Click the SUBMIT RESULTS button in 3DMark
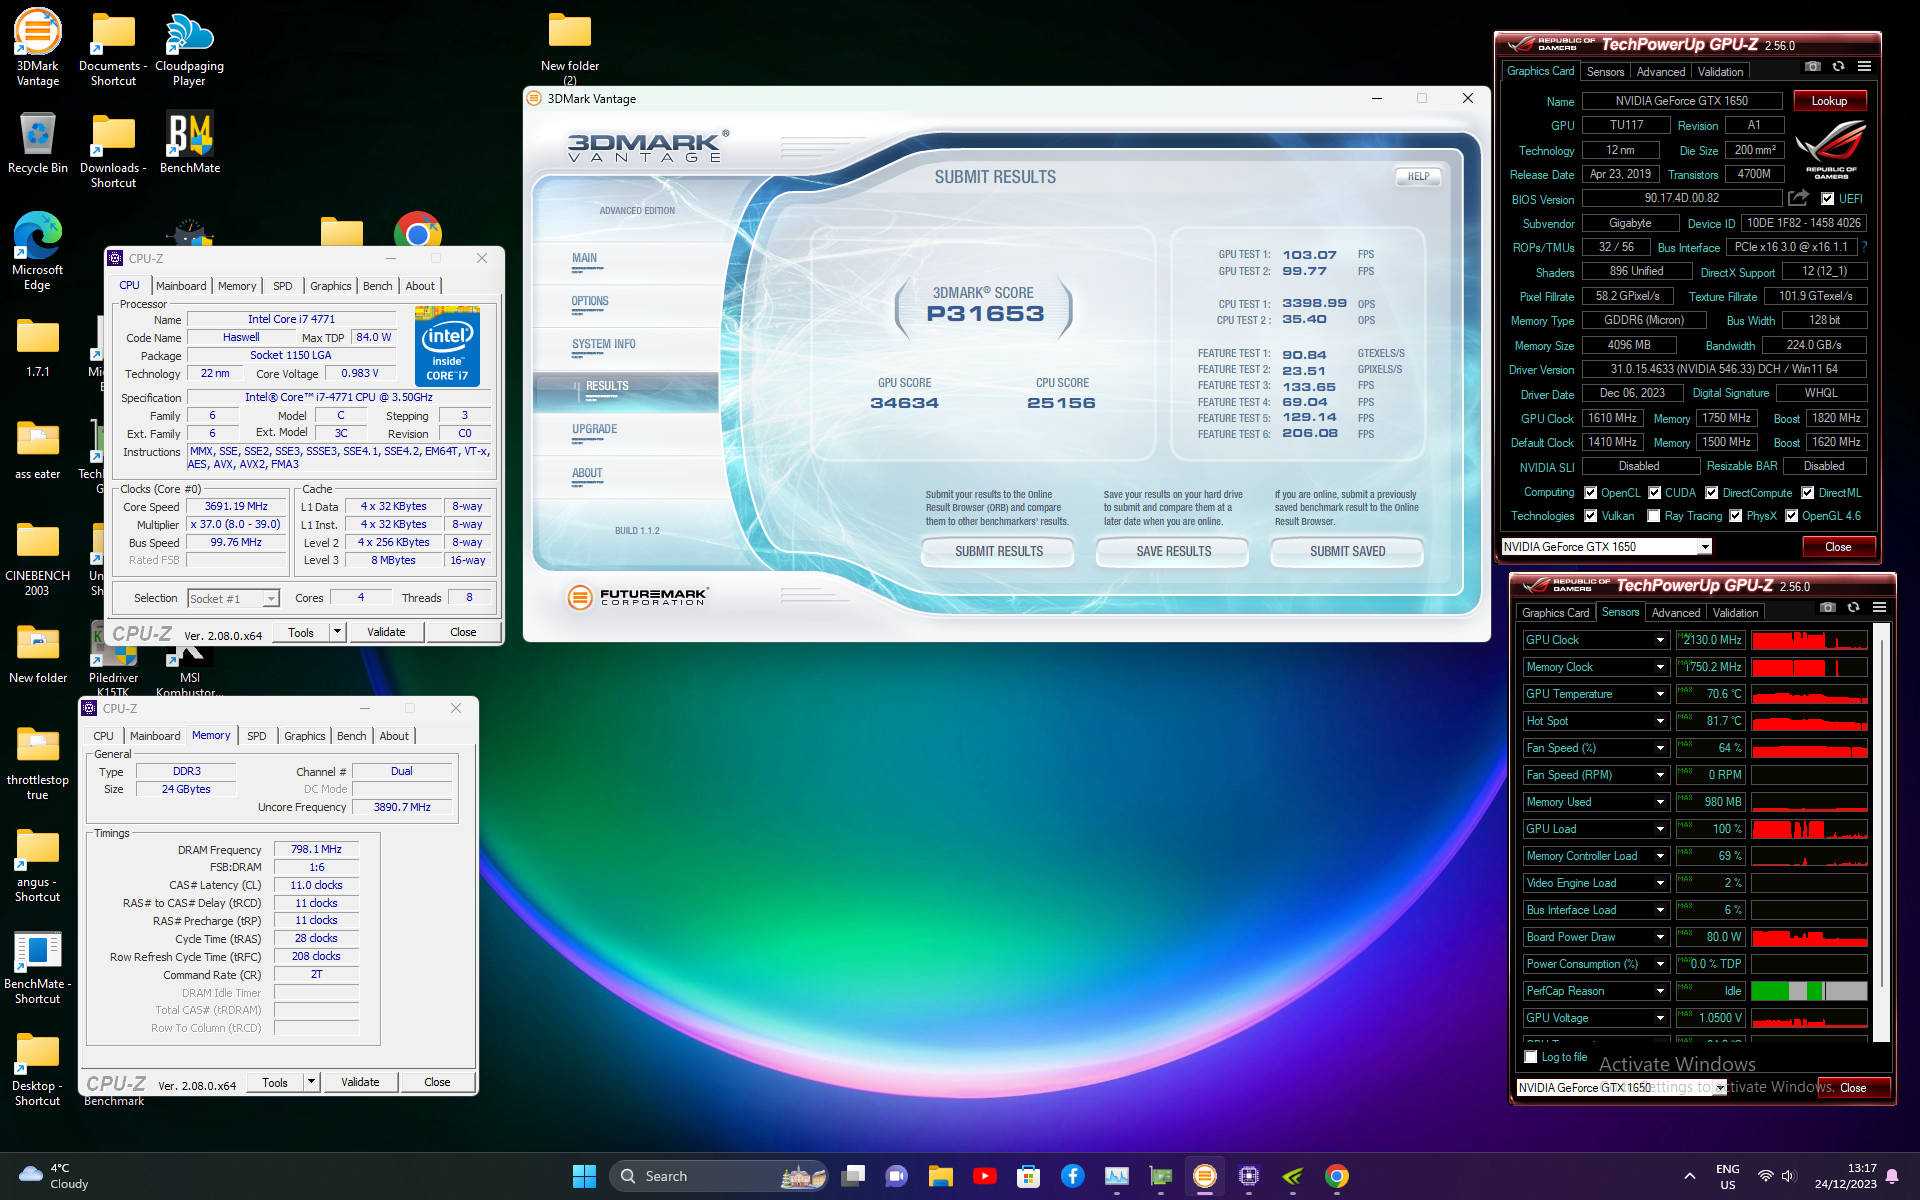Viewport: 1920px width, 1200px height. [998, 551]
